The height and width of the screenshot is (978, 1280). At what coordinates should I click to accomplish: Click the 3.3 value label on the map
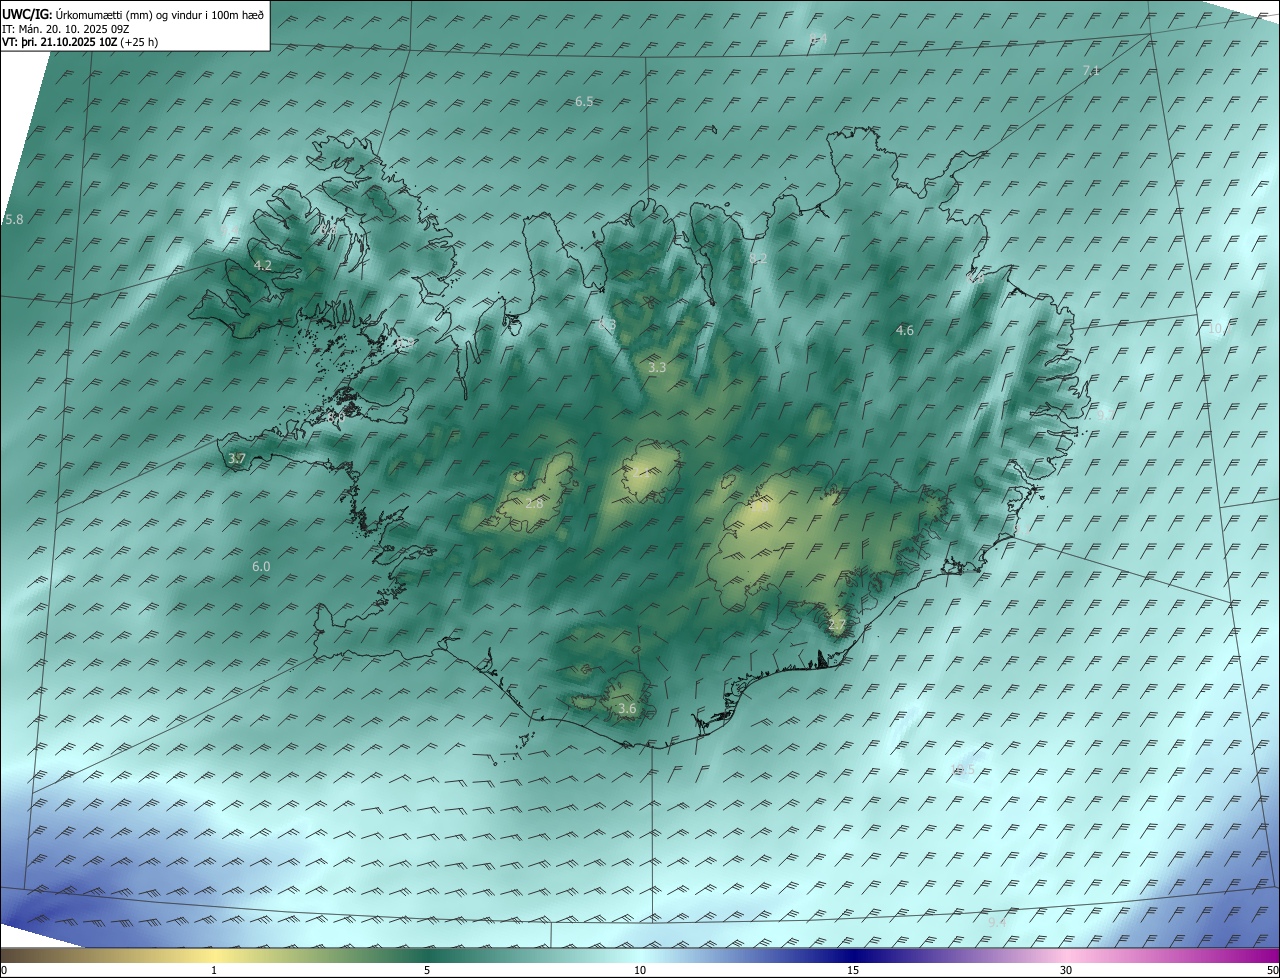657,368
